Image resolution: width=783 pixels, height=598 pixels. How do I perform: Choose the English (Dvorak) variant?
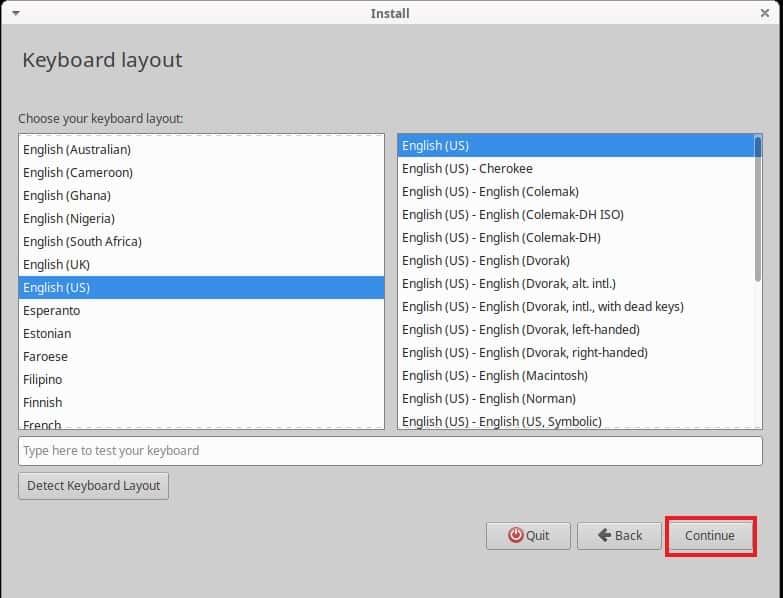(x=576, y=261)
